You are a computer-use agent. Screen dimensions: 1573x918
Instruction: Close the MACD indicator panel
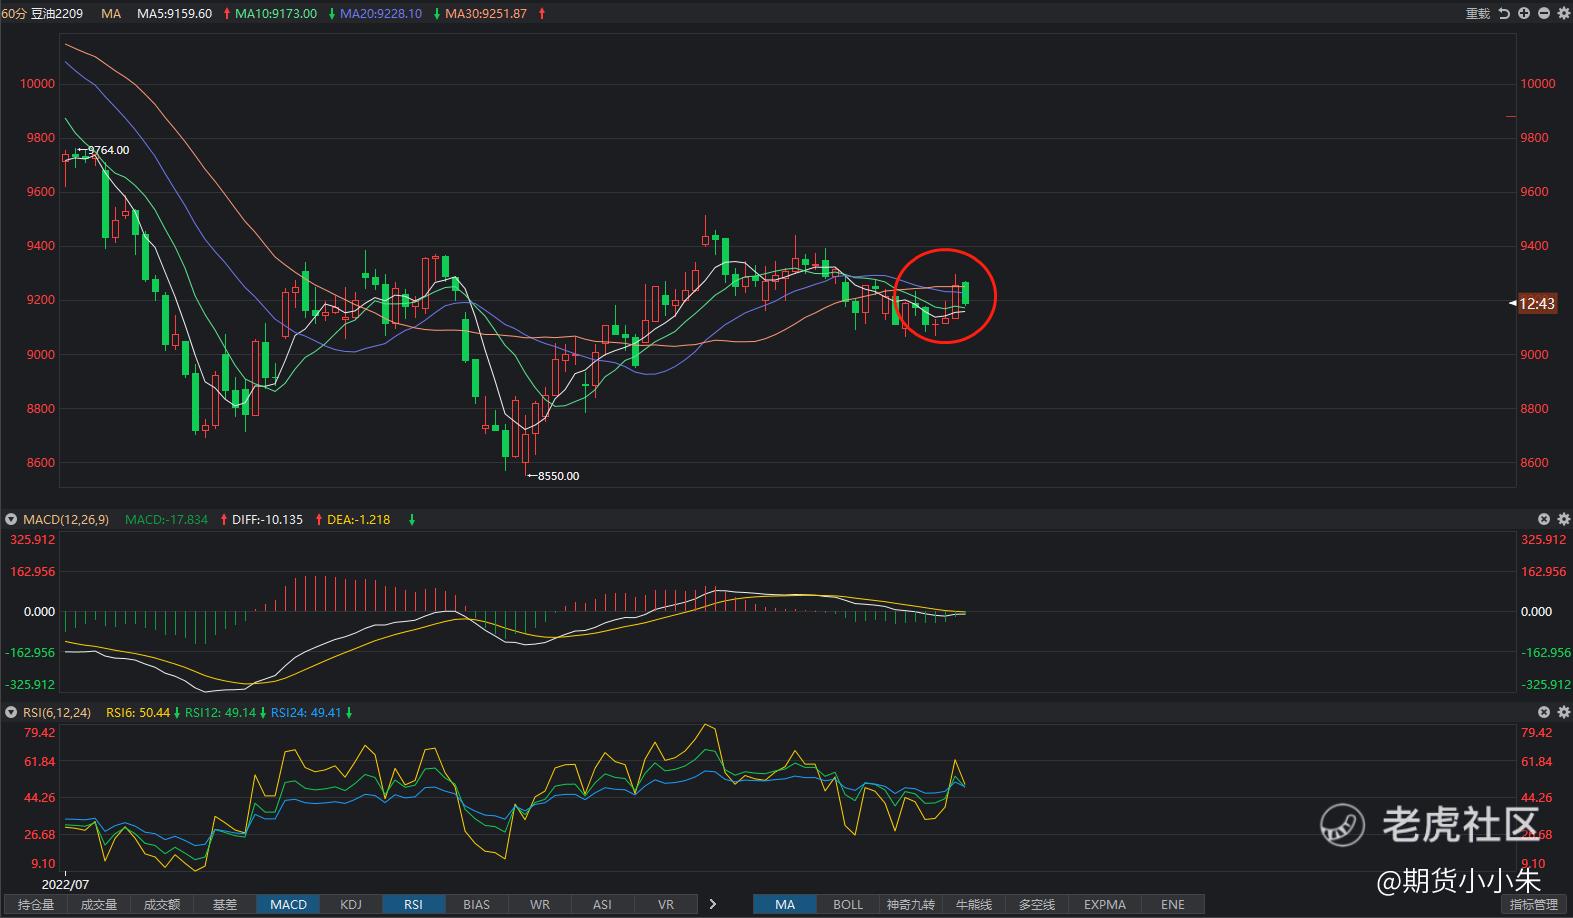[1544, 519]
